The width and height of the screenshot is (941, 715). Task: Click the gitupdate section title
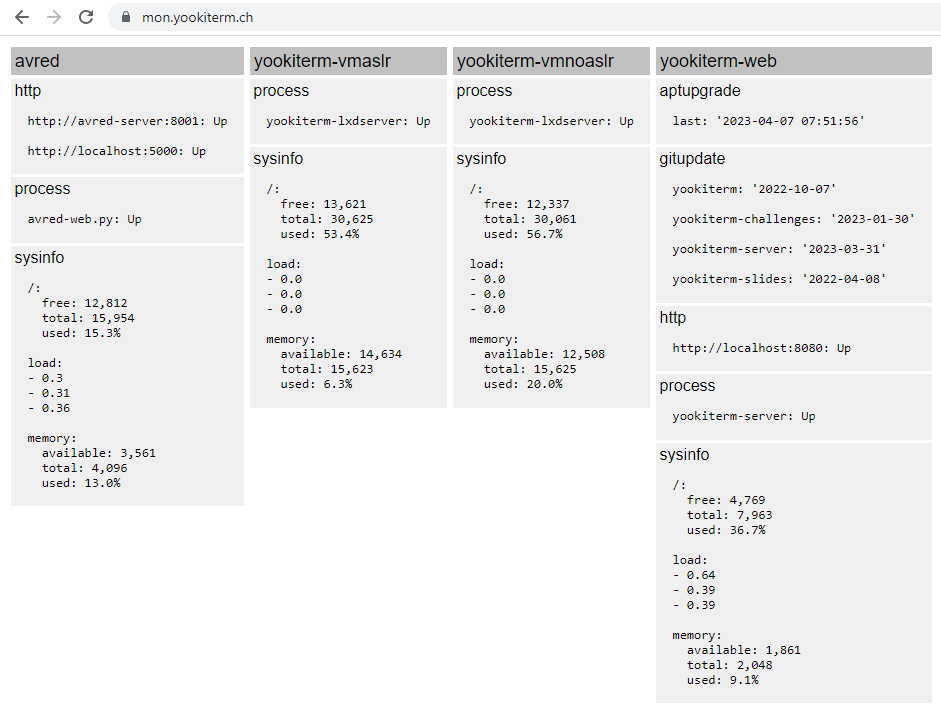(692, 159)
